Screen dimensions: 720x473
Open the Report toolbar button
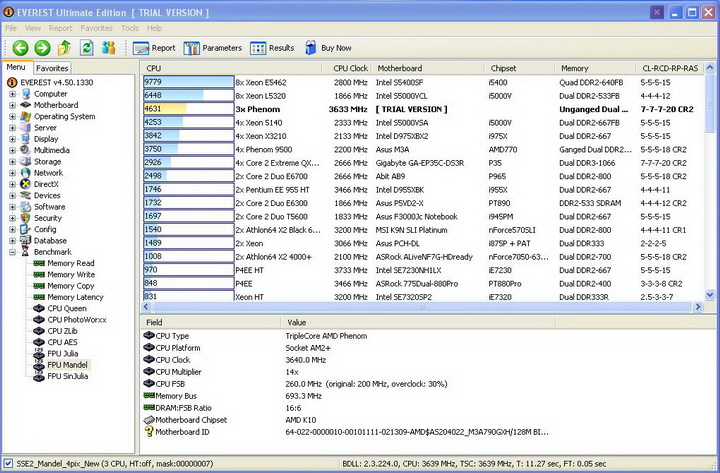(x=154, y=48)
